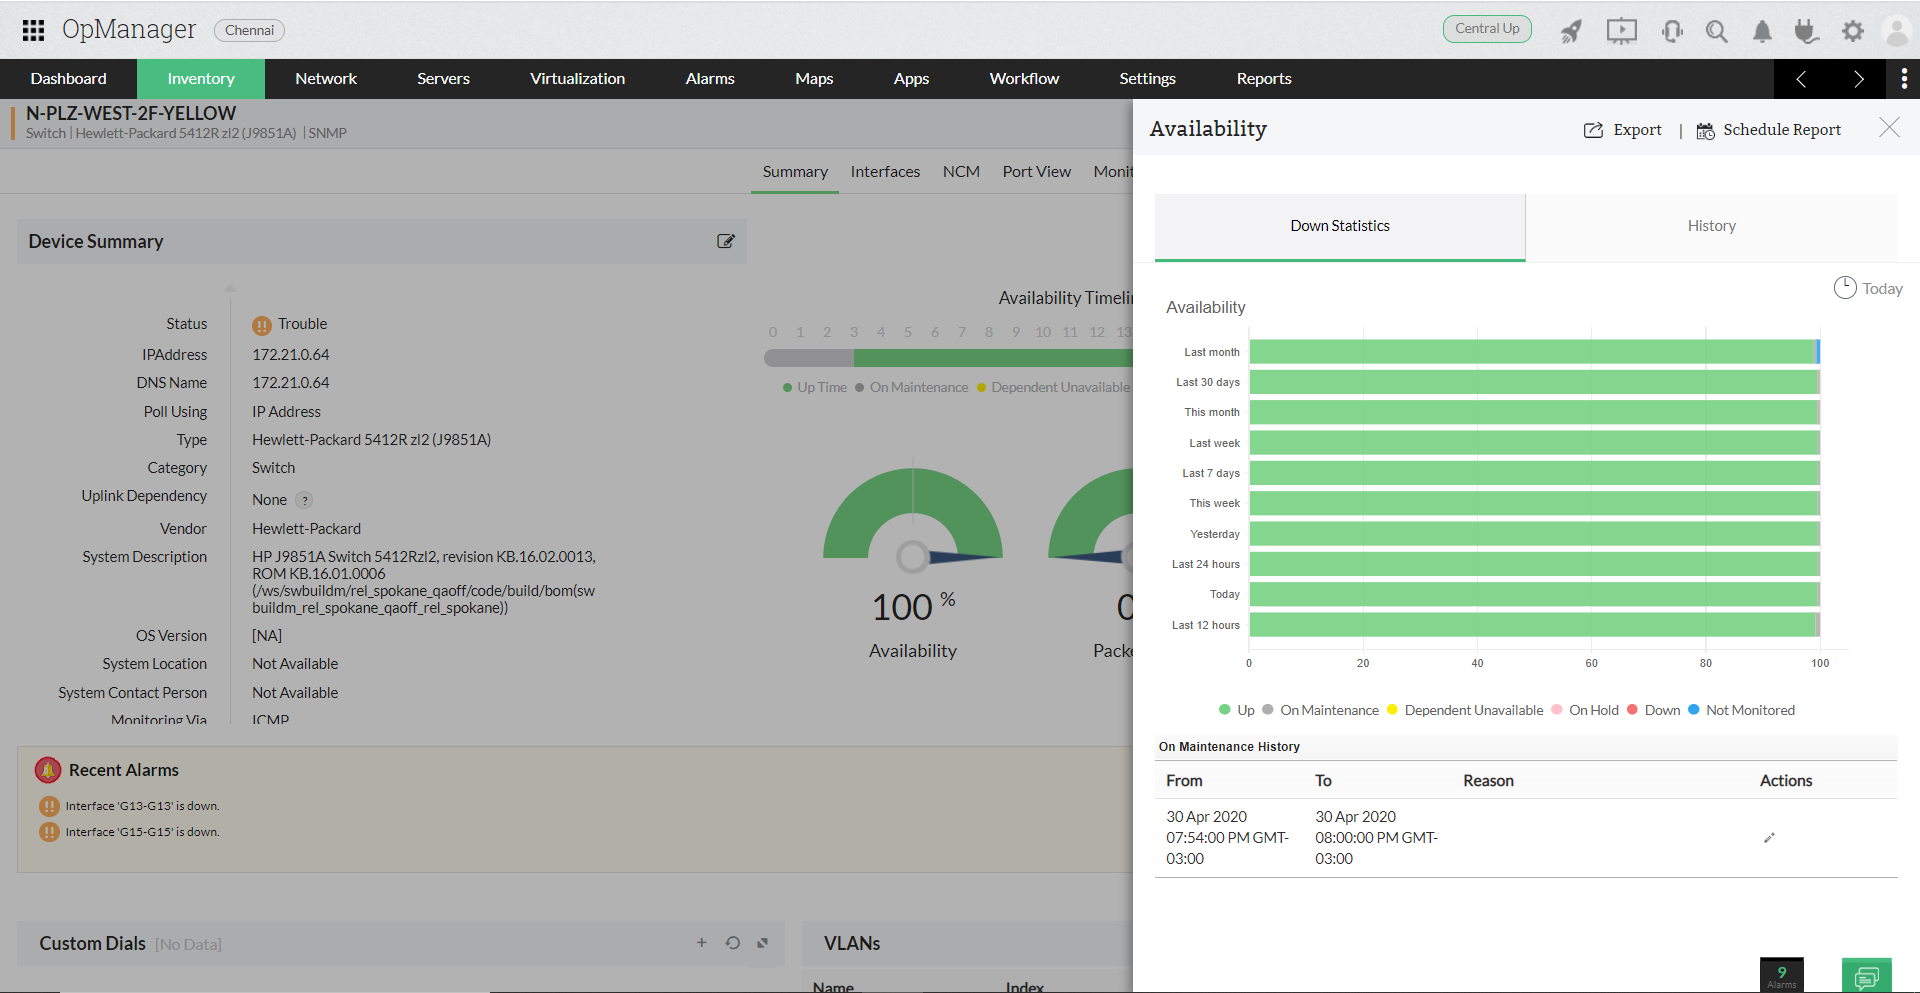
Task: Export the availability report
Action: point(1622,130)
